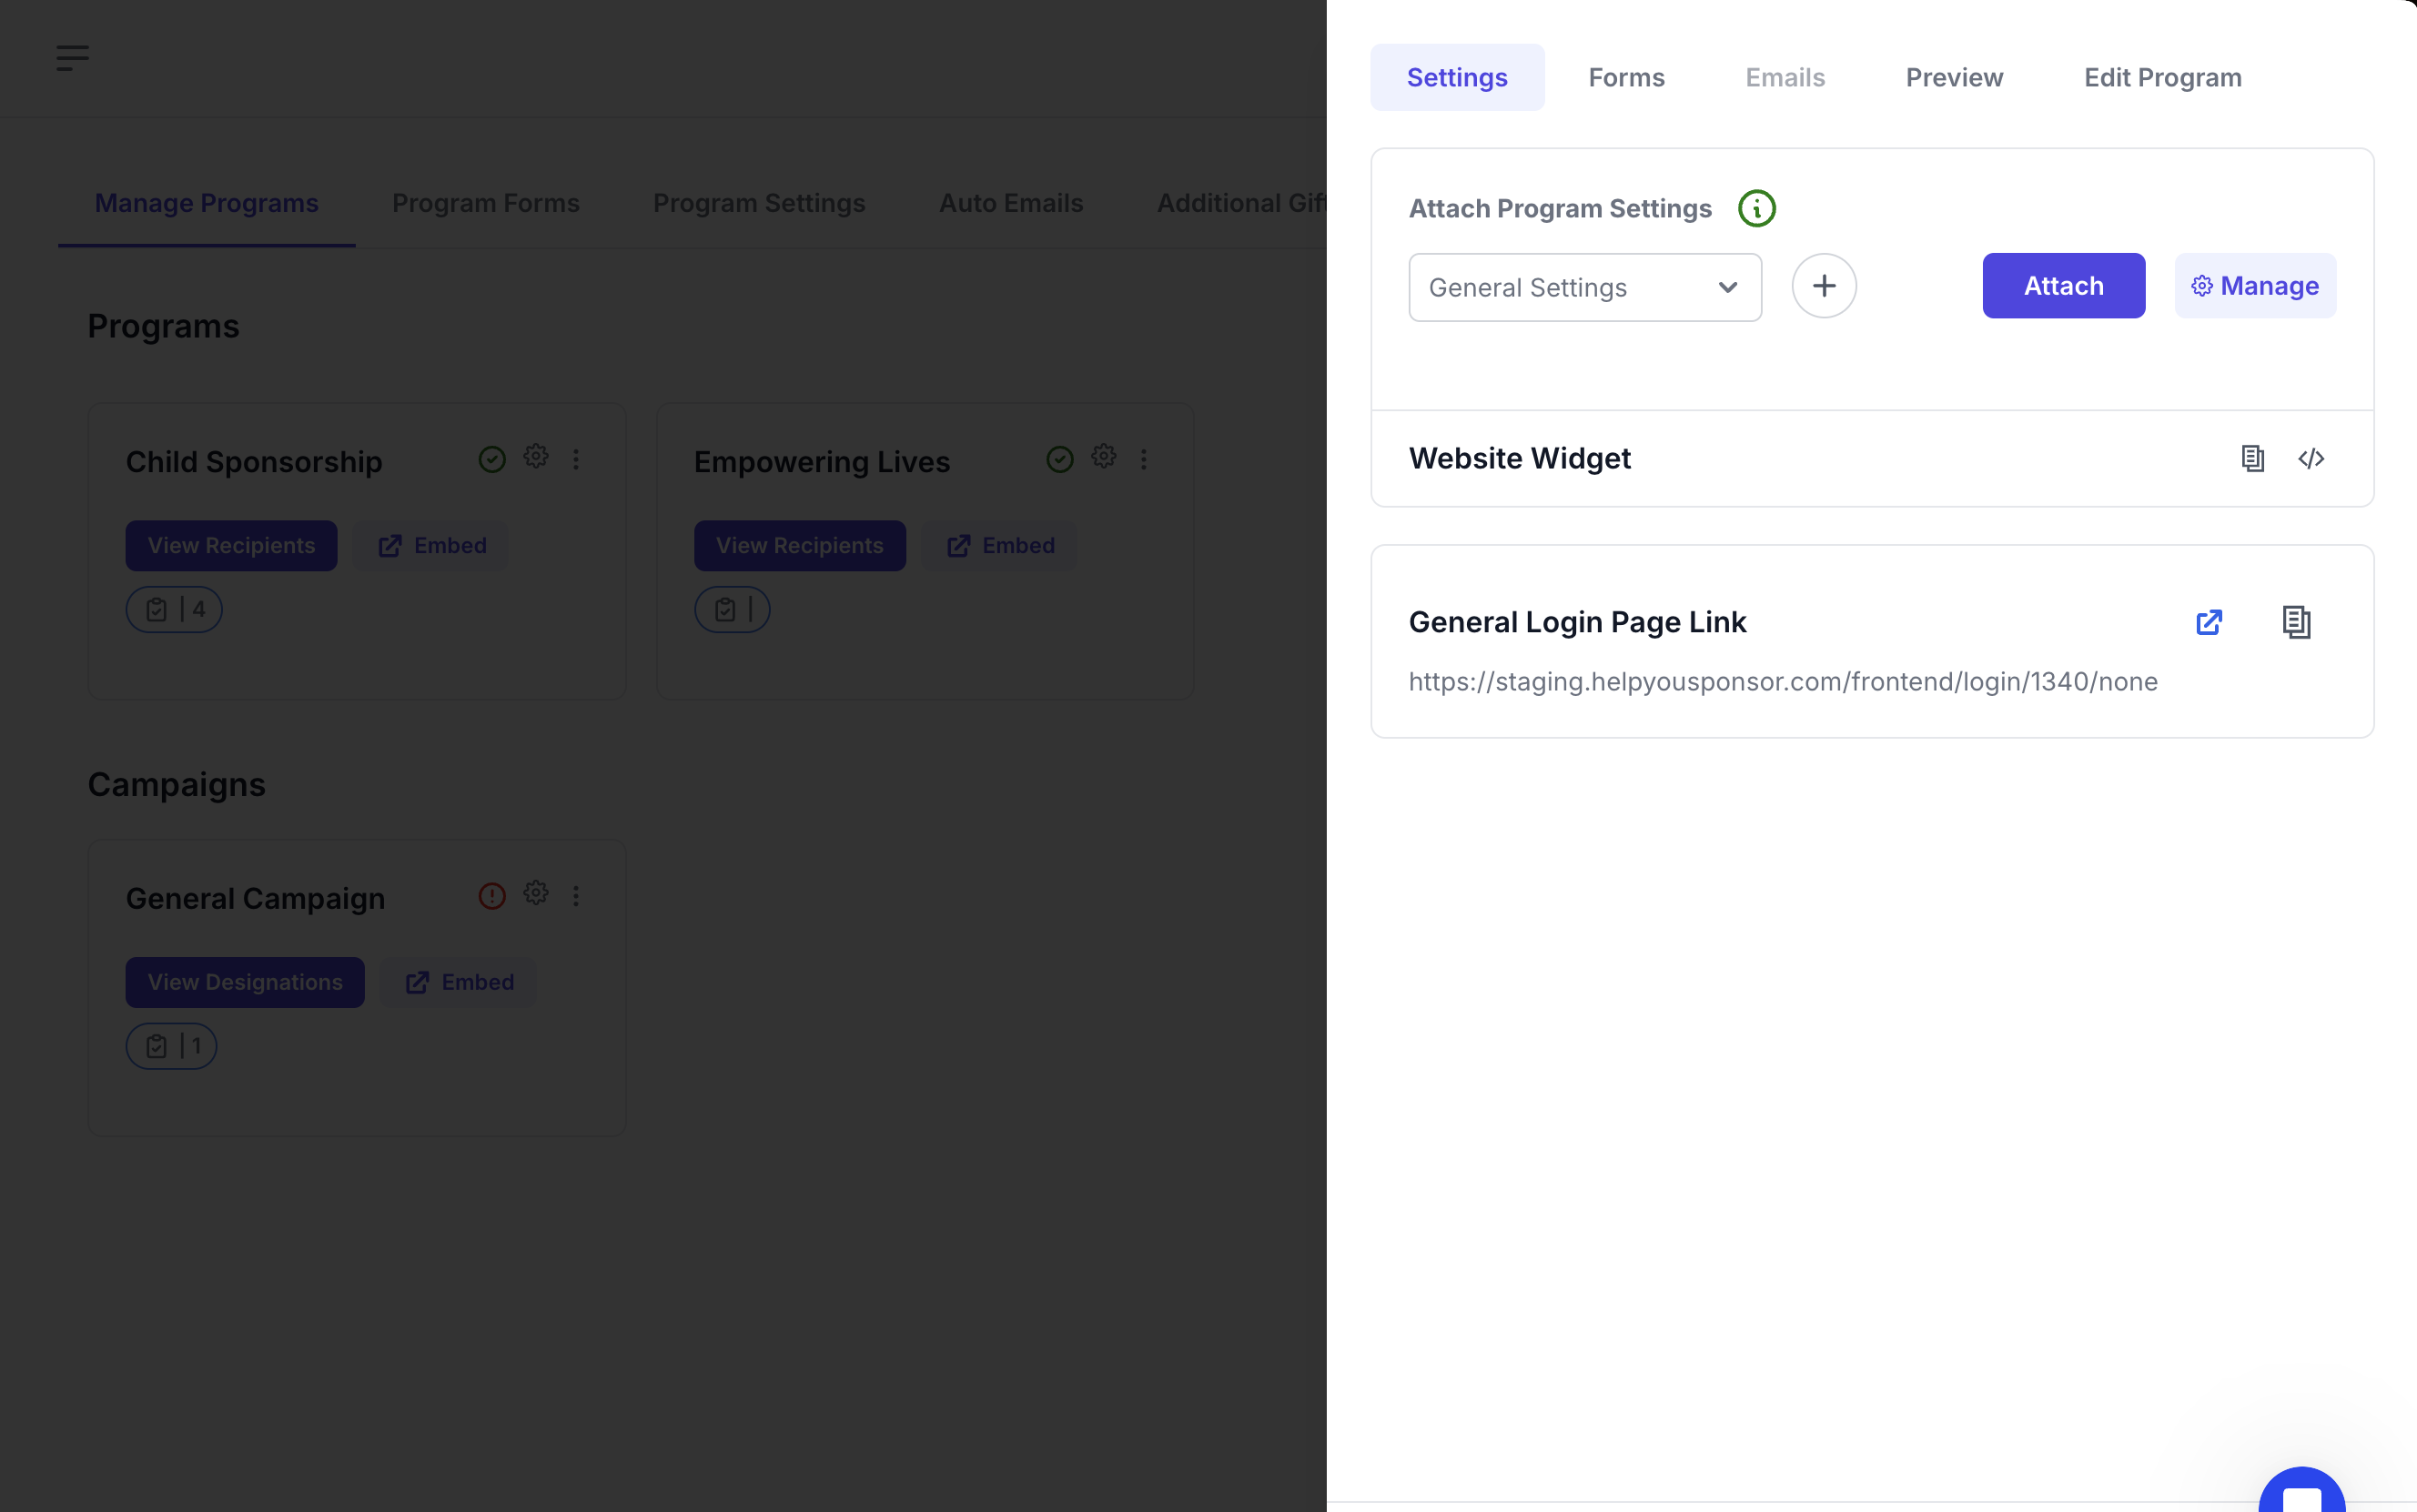
Task: Switch to the Forms tab
Action: coord(1626,77)
